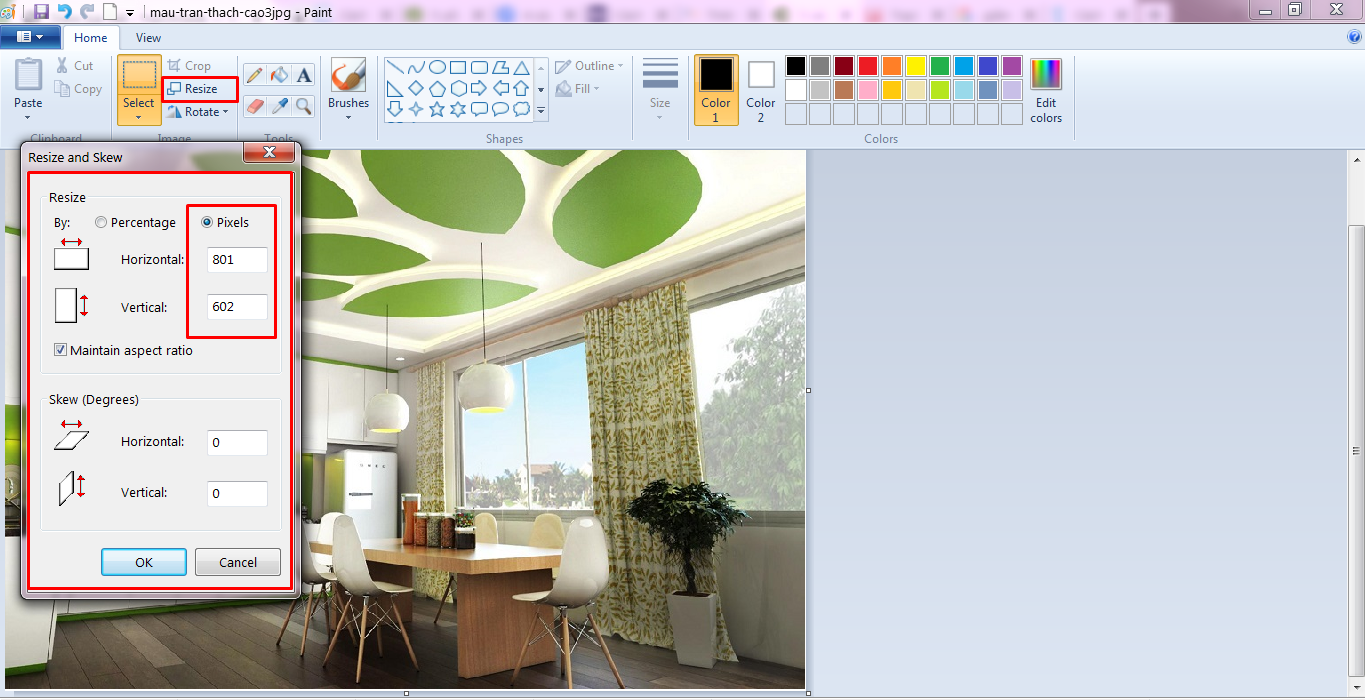Click the Save icon in title bar
Screen dimensions: 1365x700
point(41,11)
